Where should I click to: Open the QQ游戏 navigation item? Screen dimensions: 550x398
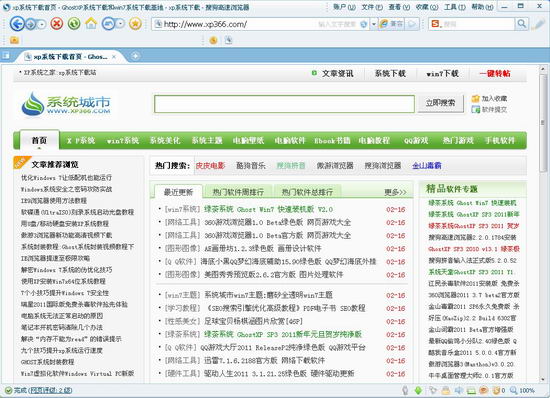coord(416,141)
